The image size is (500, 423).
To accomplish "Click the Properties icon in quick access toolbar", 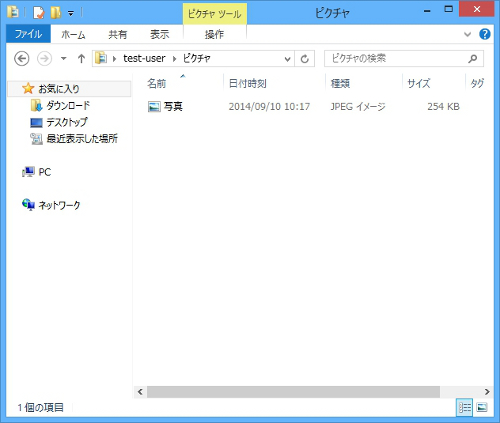I will (39, 13).
